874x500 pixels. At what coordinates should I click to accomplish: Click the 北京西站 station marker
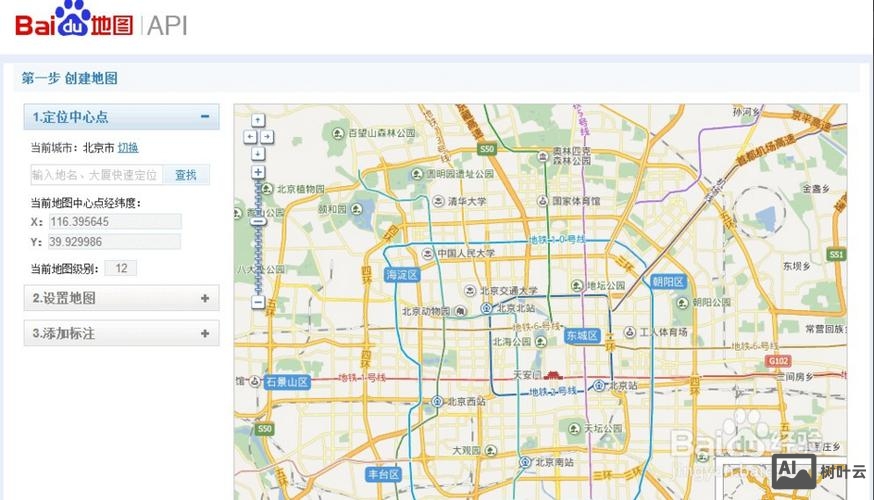tap(438, 401)
